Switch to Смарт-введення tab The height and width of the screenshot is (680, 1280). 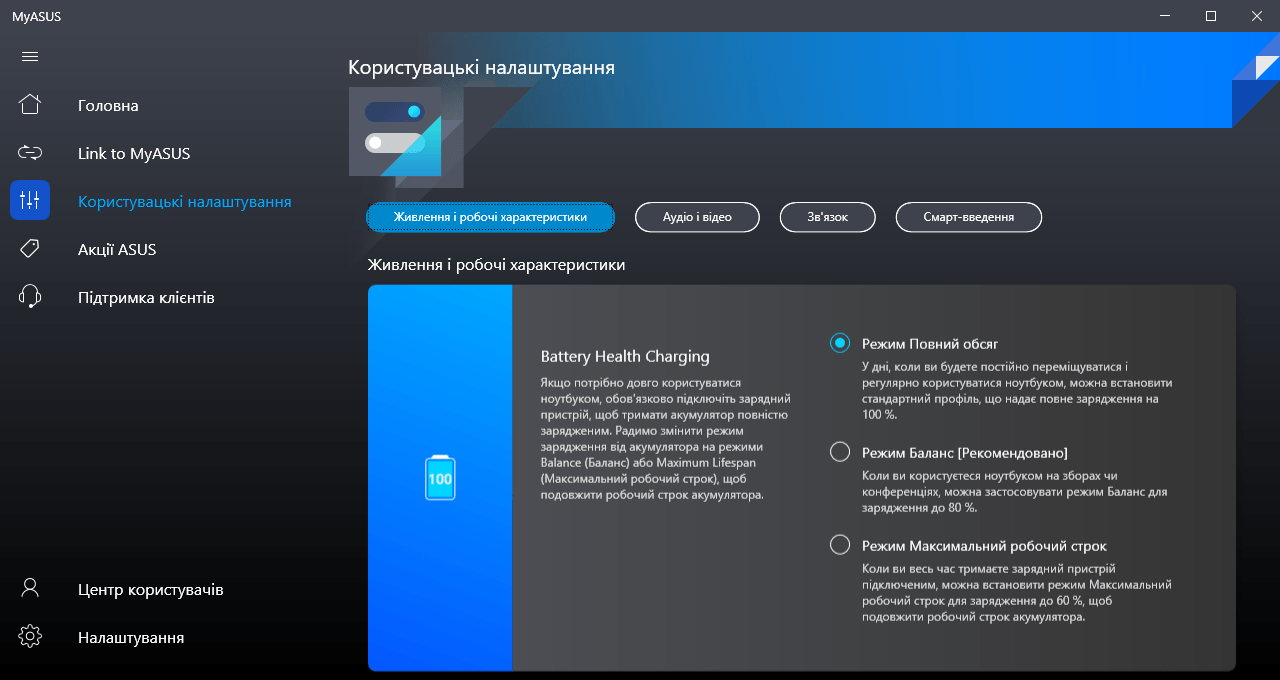click(x=969, y=217)
